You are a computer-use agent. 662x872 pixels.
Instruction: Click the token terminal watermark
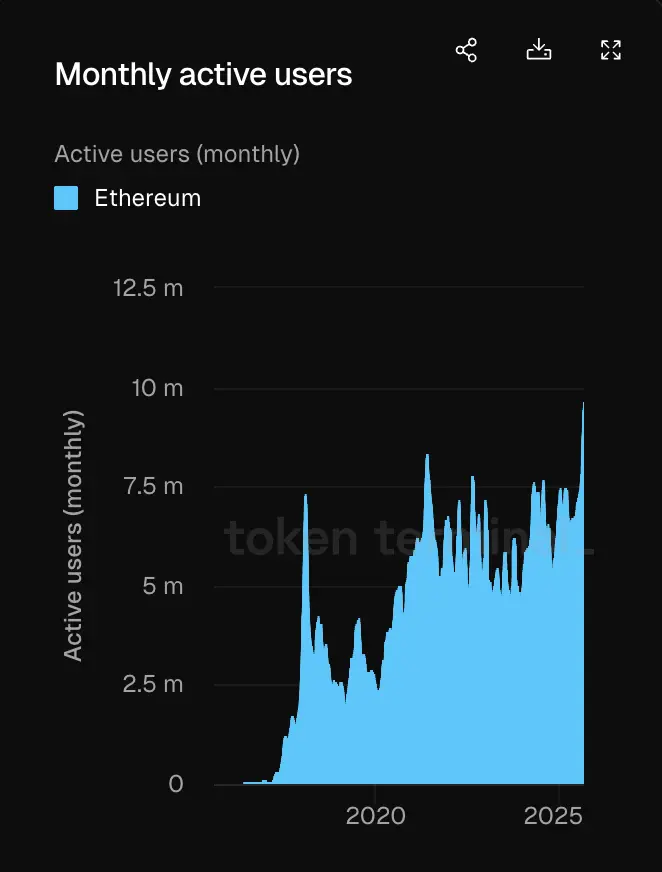click(409, 538)
